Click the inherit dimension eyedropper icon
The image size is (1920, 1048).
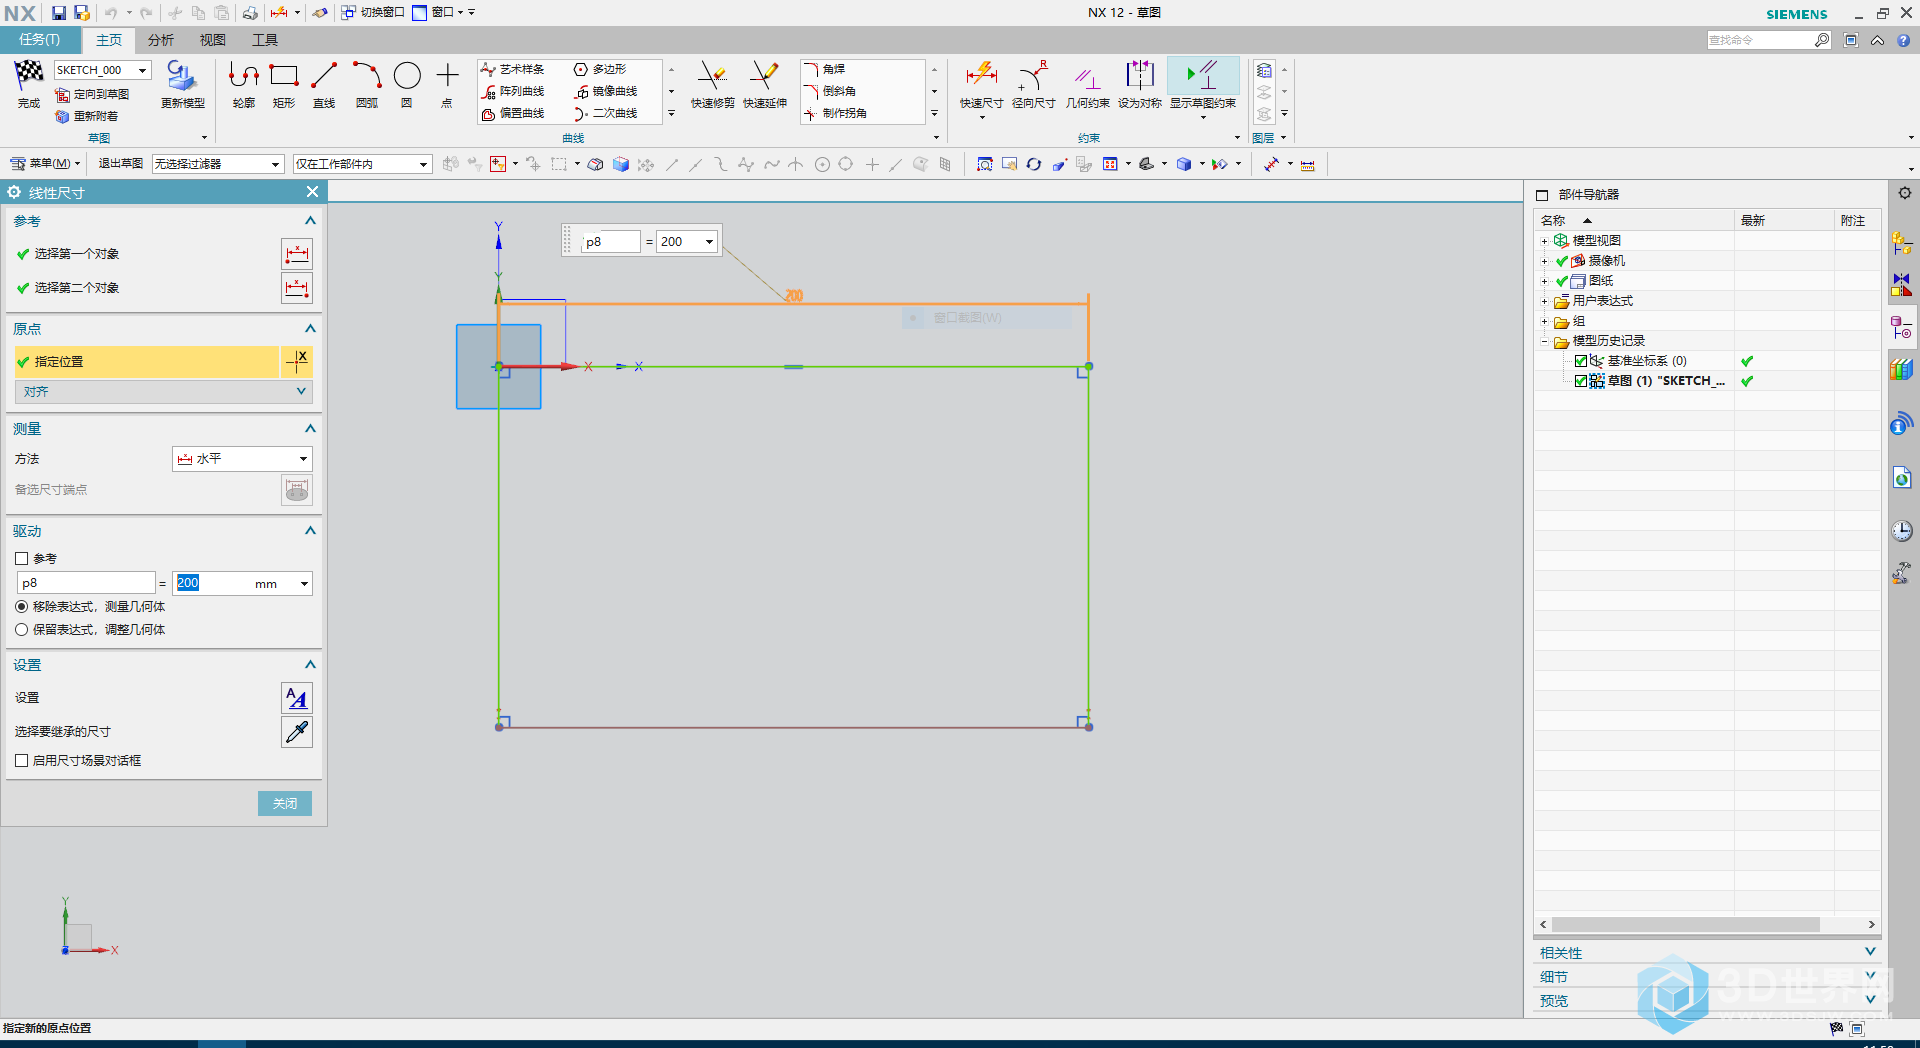[x=297, y=732]
